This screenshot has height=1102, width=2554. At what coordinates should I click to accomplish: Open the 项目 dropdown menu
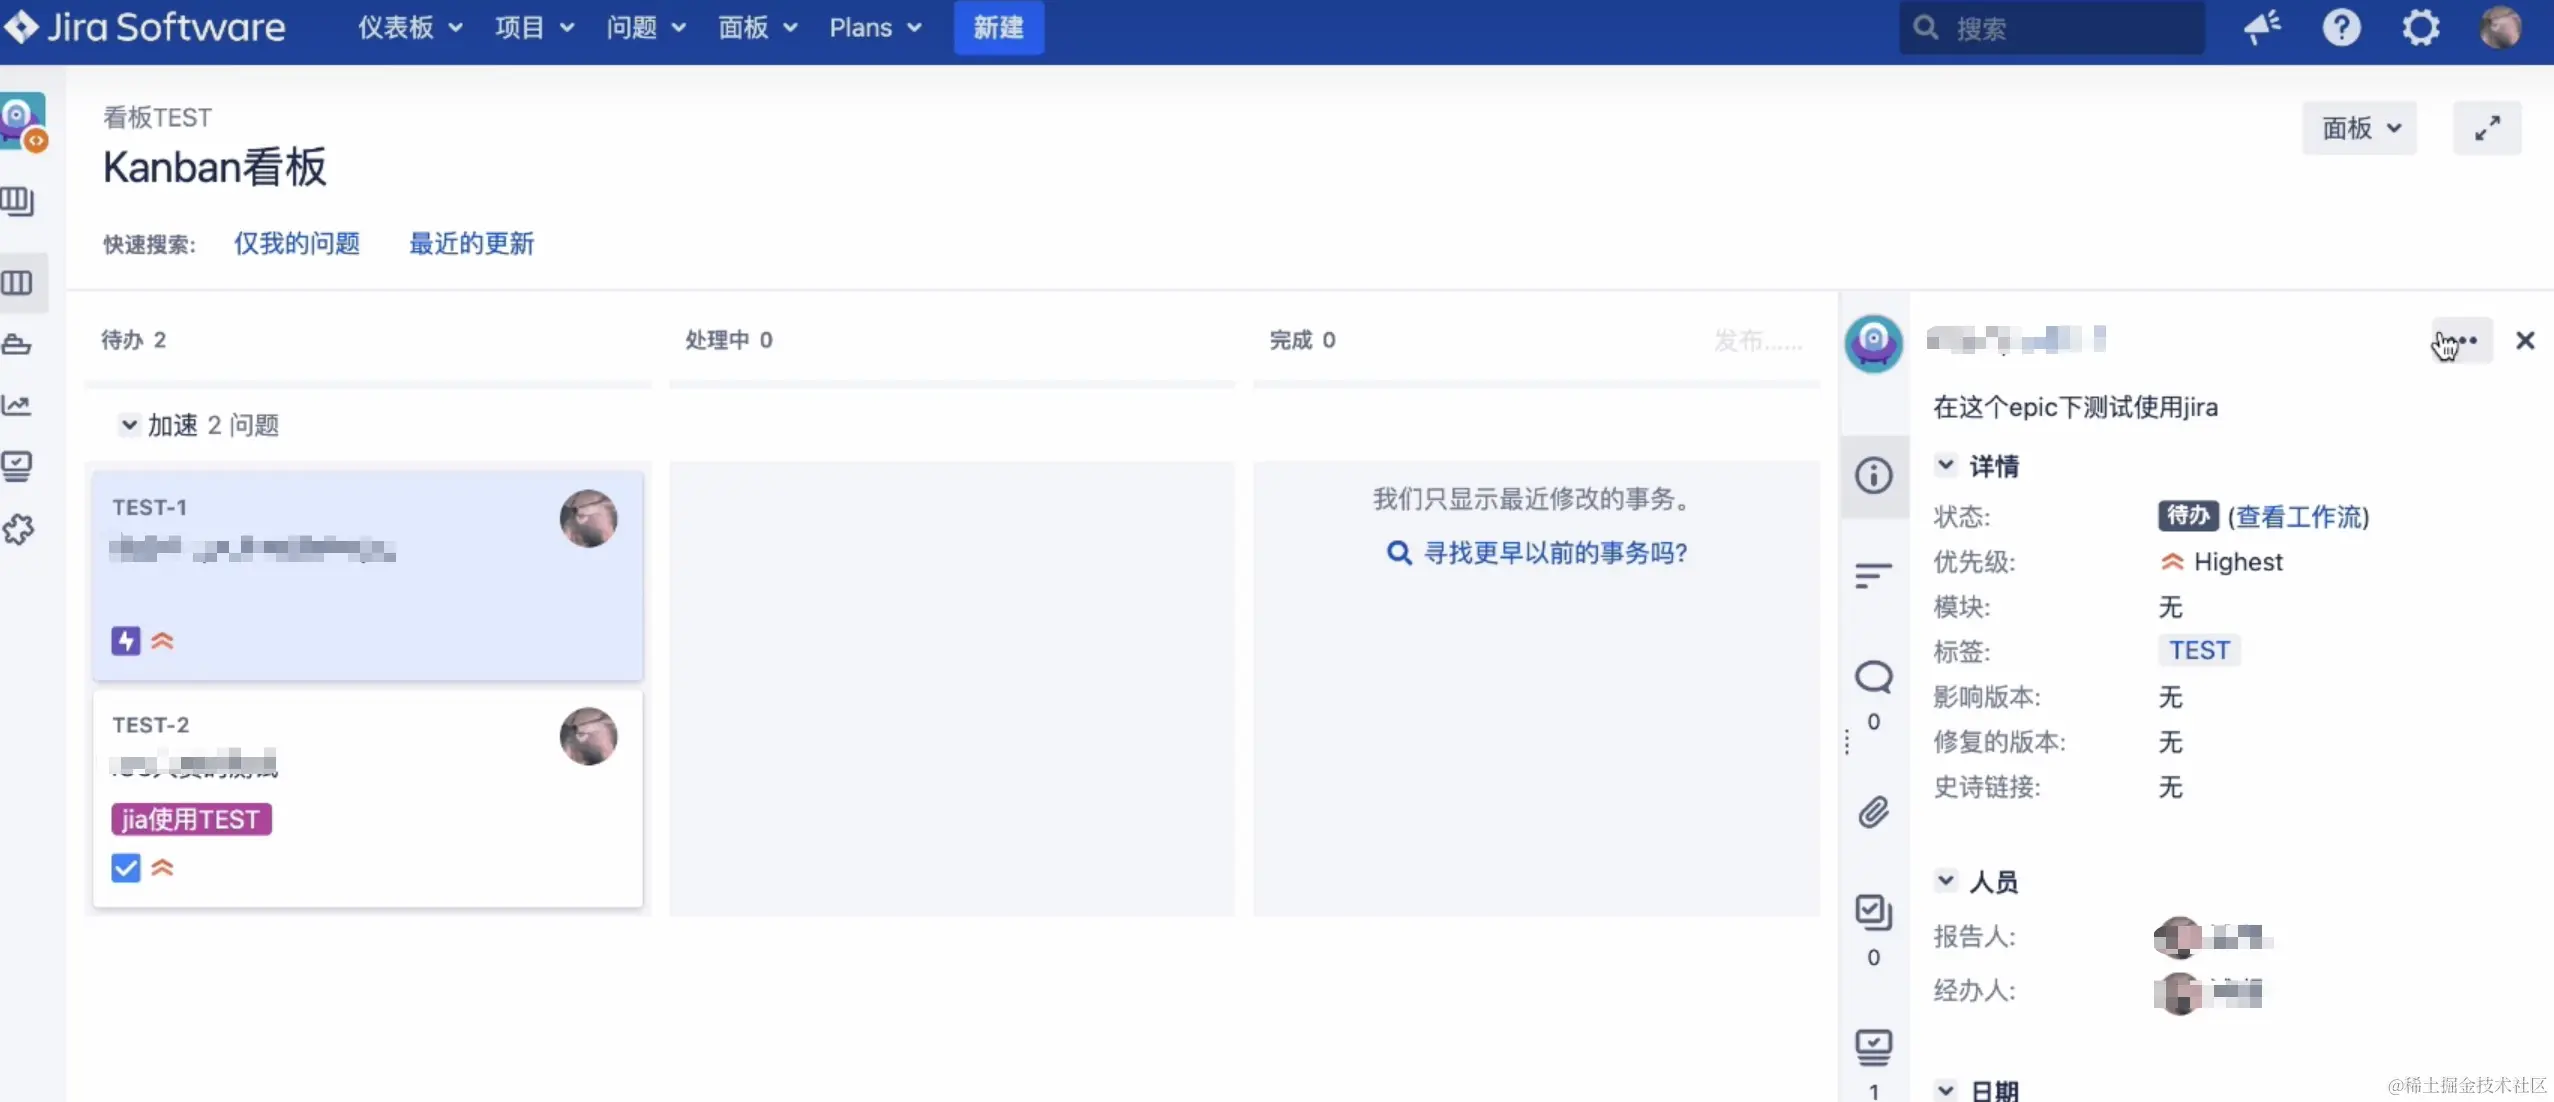point(534,28)
